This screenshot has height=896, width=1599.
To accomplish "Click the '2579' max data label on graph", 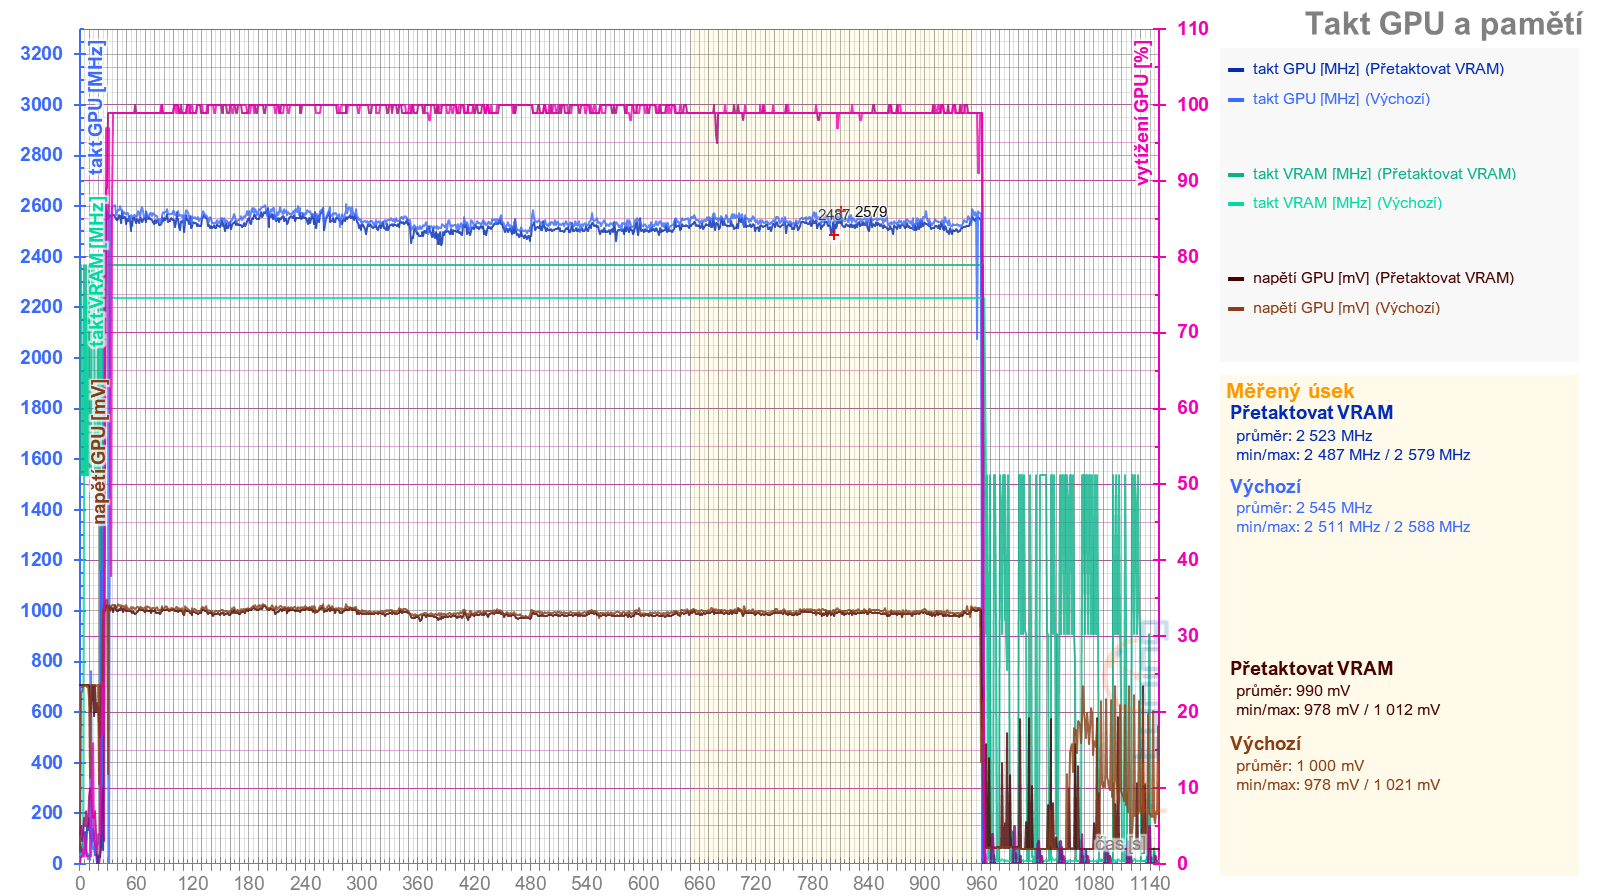I will (871, 212).
